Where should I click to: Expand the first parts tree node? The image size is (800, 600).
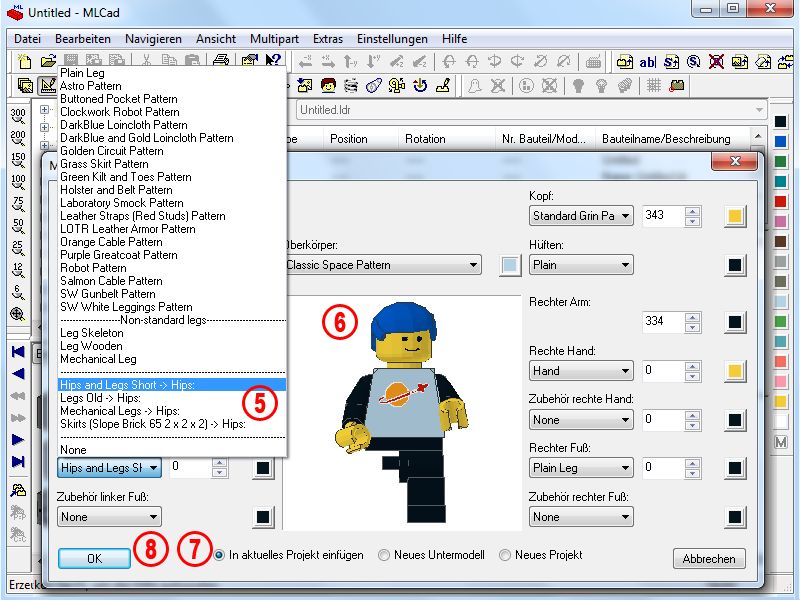(44, 109)
